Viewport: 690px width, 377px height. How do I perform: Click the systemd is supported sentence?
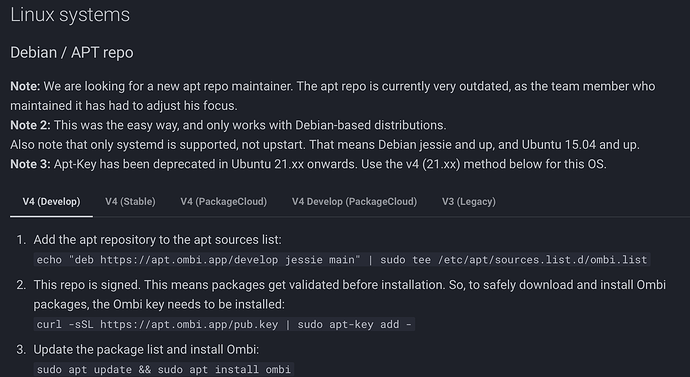[x=325, y=145]
